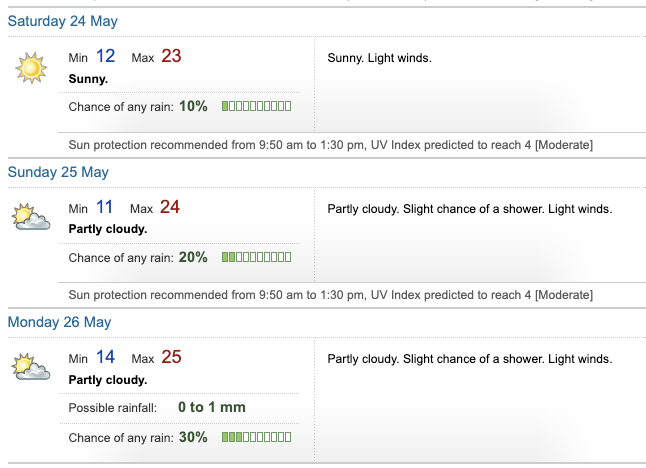Click the 30% rain chance bar
The width and height of the screenshot is (646, 468).
[x=256, y=437]
